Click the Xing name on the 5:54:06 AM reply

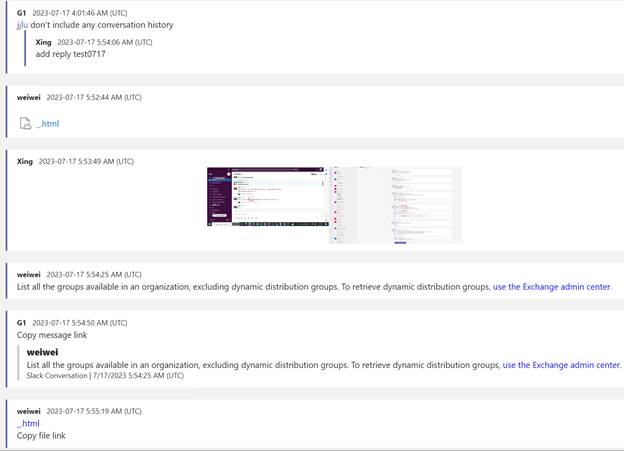coord(43,42)
